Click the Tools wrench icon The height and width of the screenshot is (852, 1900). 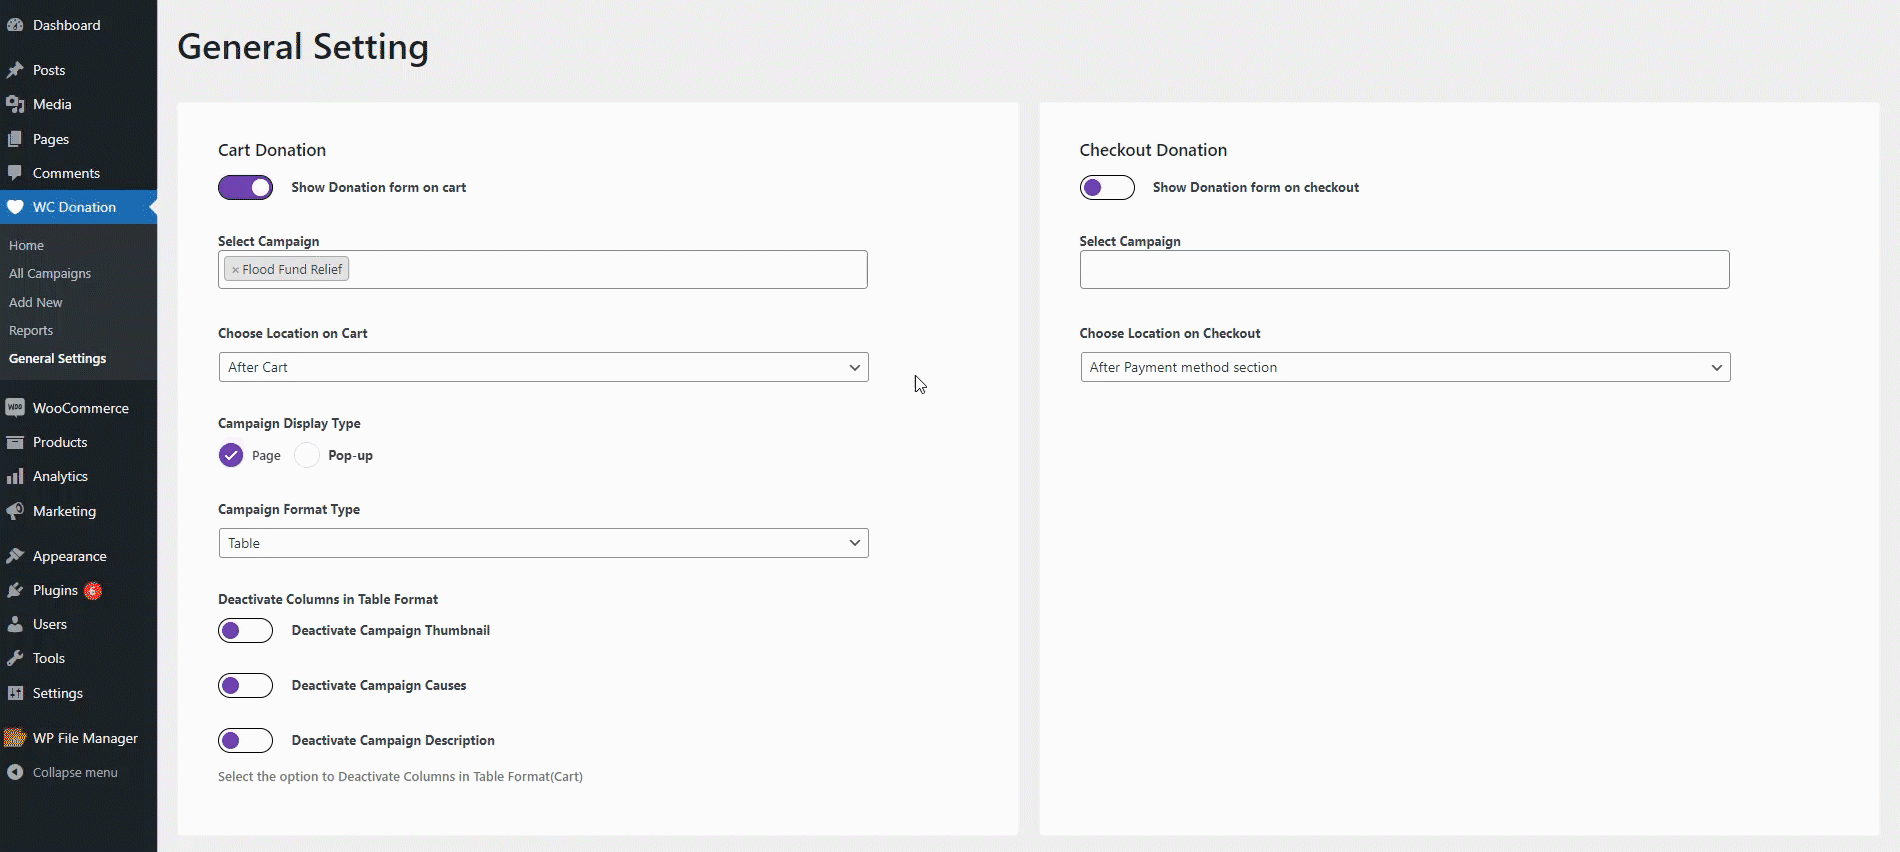pos(15,658)
